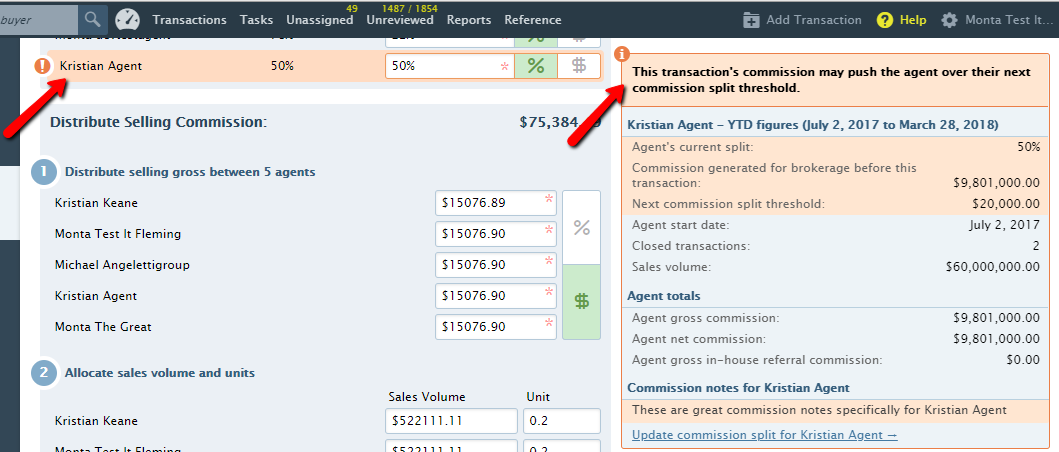The image size is (1059, 452).
Task: Click the great commission notes text
Action: (819, 409)
